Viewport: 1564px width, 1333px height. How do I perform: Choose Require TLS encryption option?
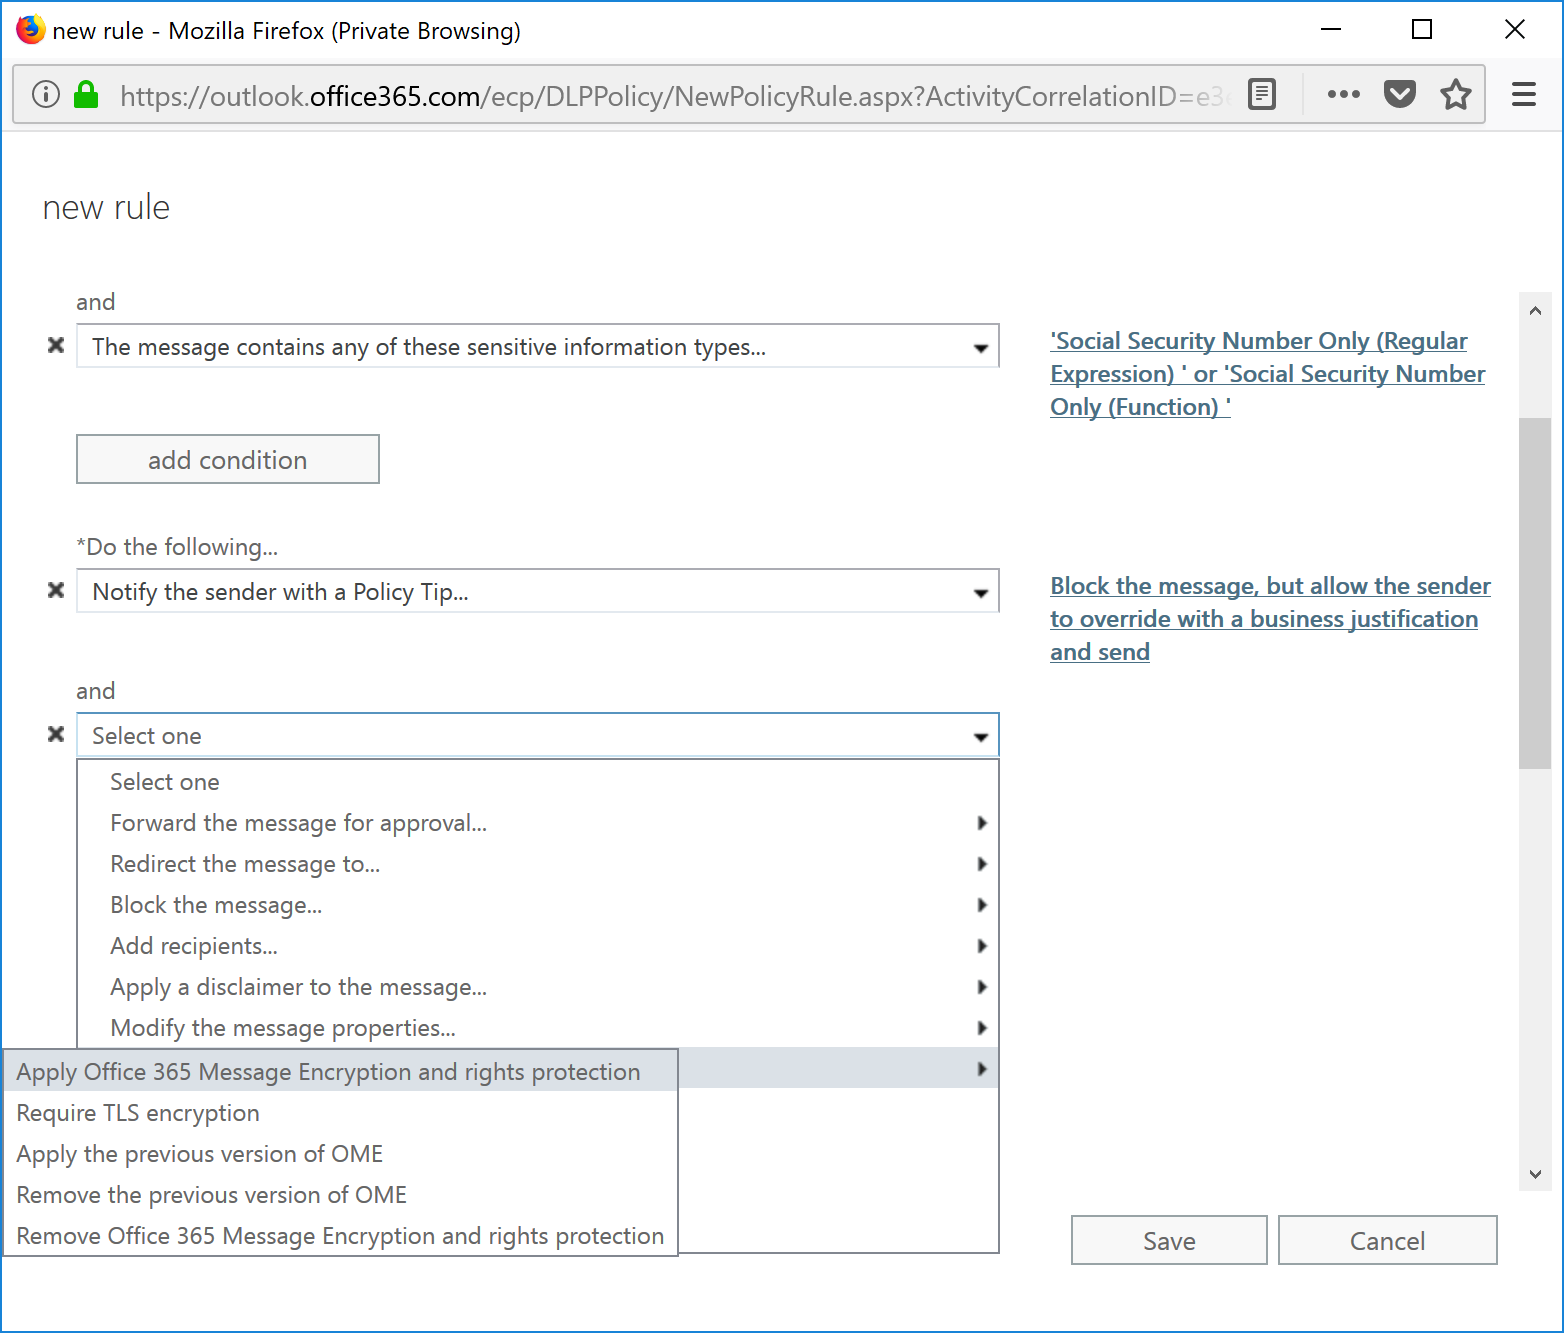click(138, 1113)
